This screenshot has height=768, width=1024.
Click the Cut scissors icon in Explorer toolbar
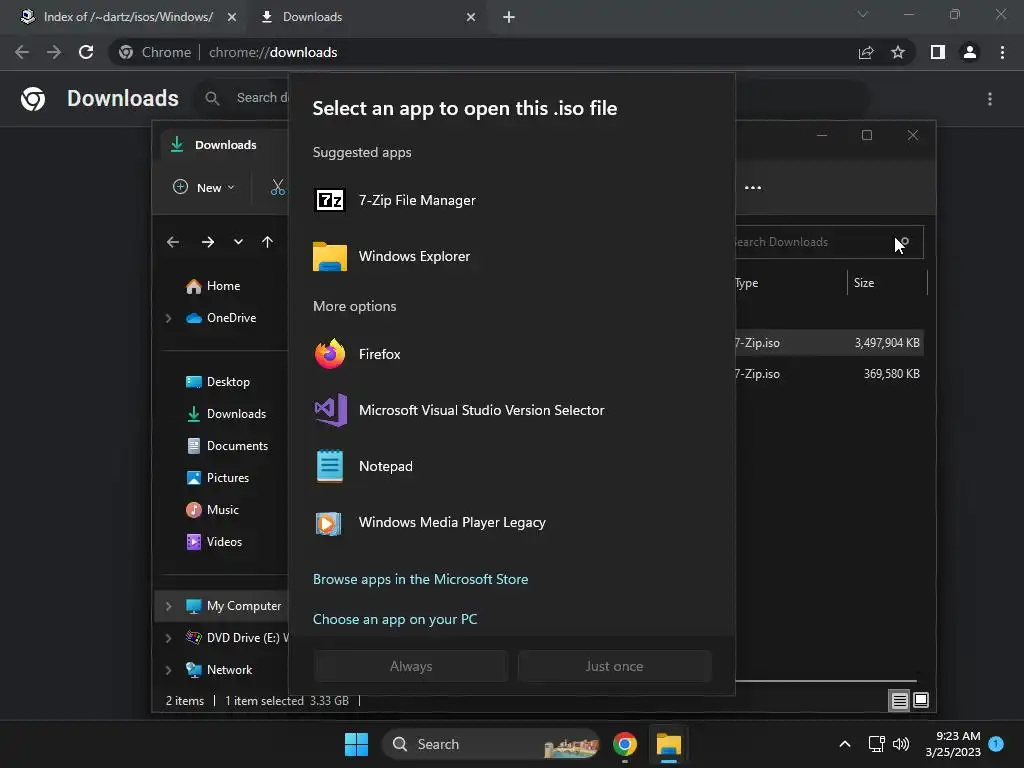tap(278, 187)
